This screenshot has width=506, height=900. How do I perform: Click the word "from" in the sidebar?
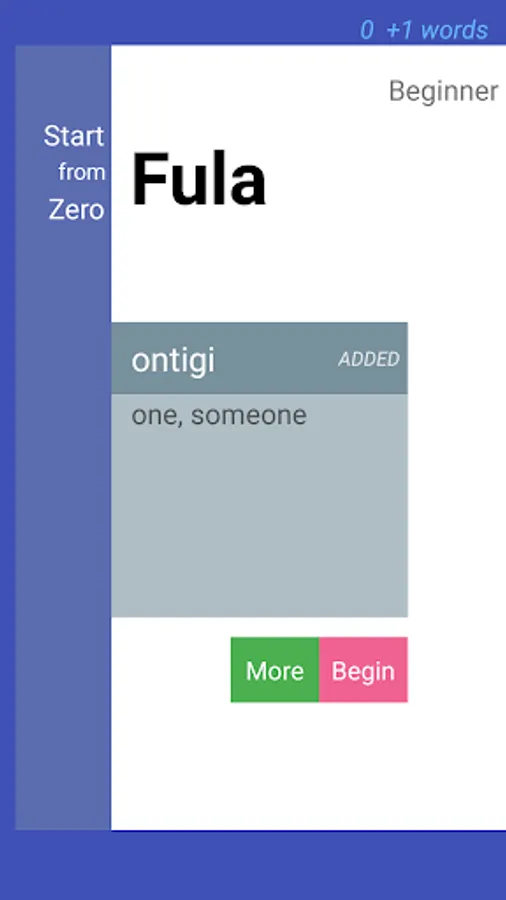[82, 172]
